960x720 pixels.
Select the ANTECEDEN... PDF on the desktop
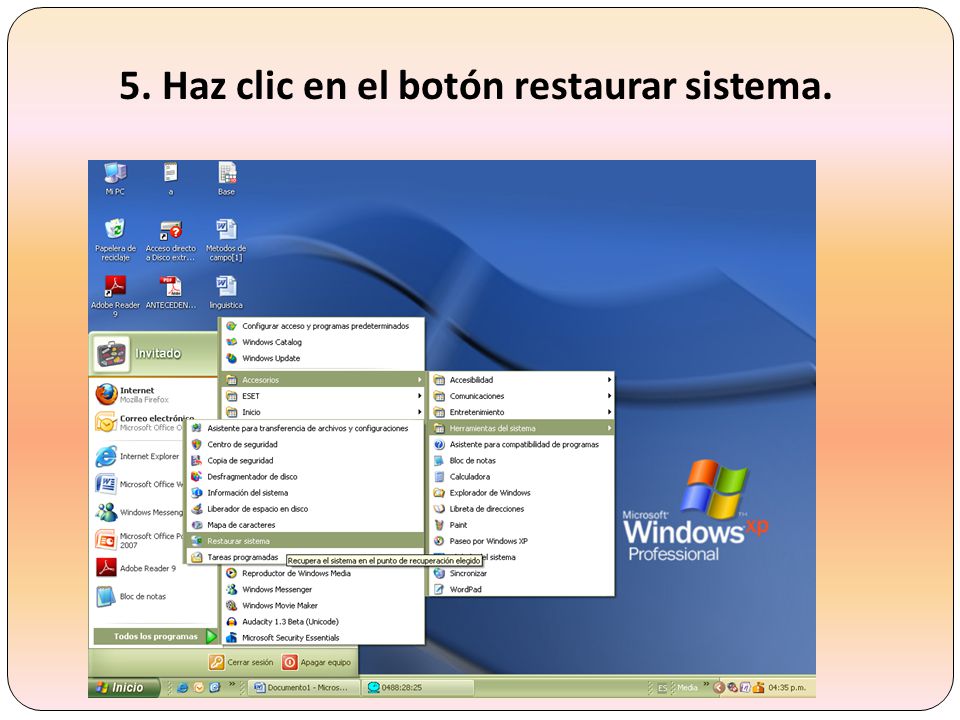[171, 292]
